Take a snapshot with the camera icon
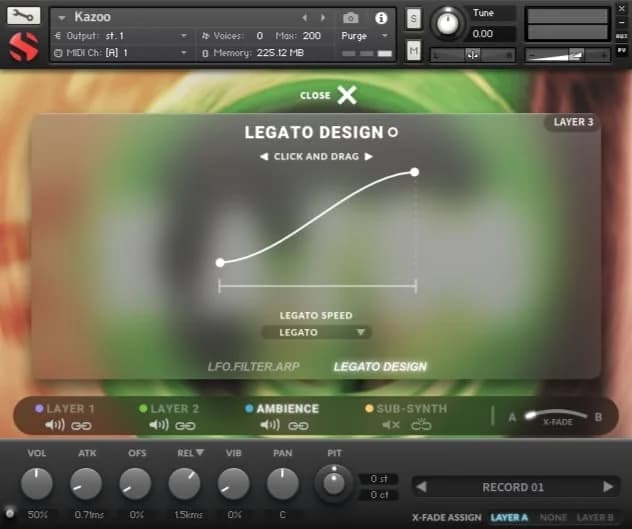The width and height of the screenshot is (632, 529). (351, 18)
